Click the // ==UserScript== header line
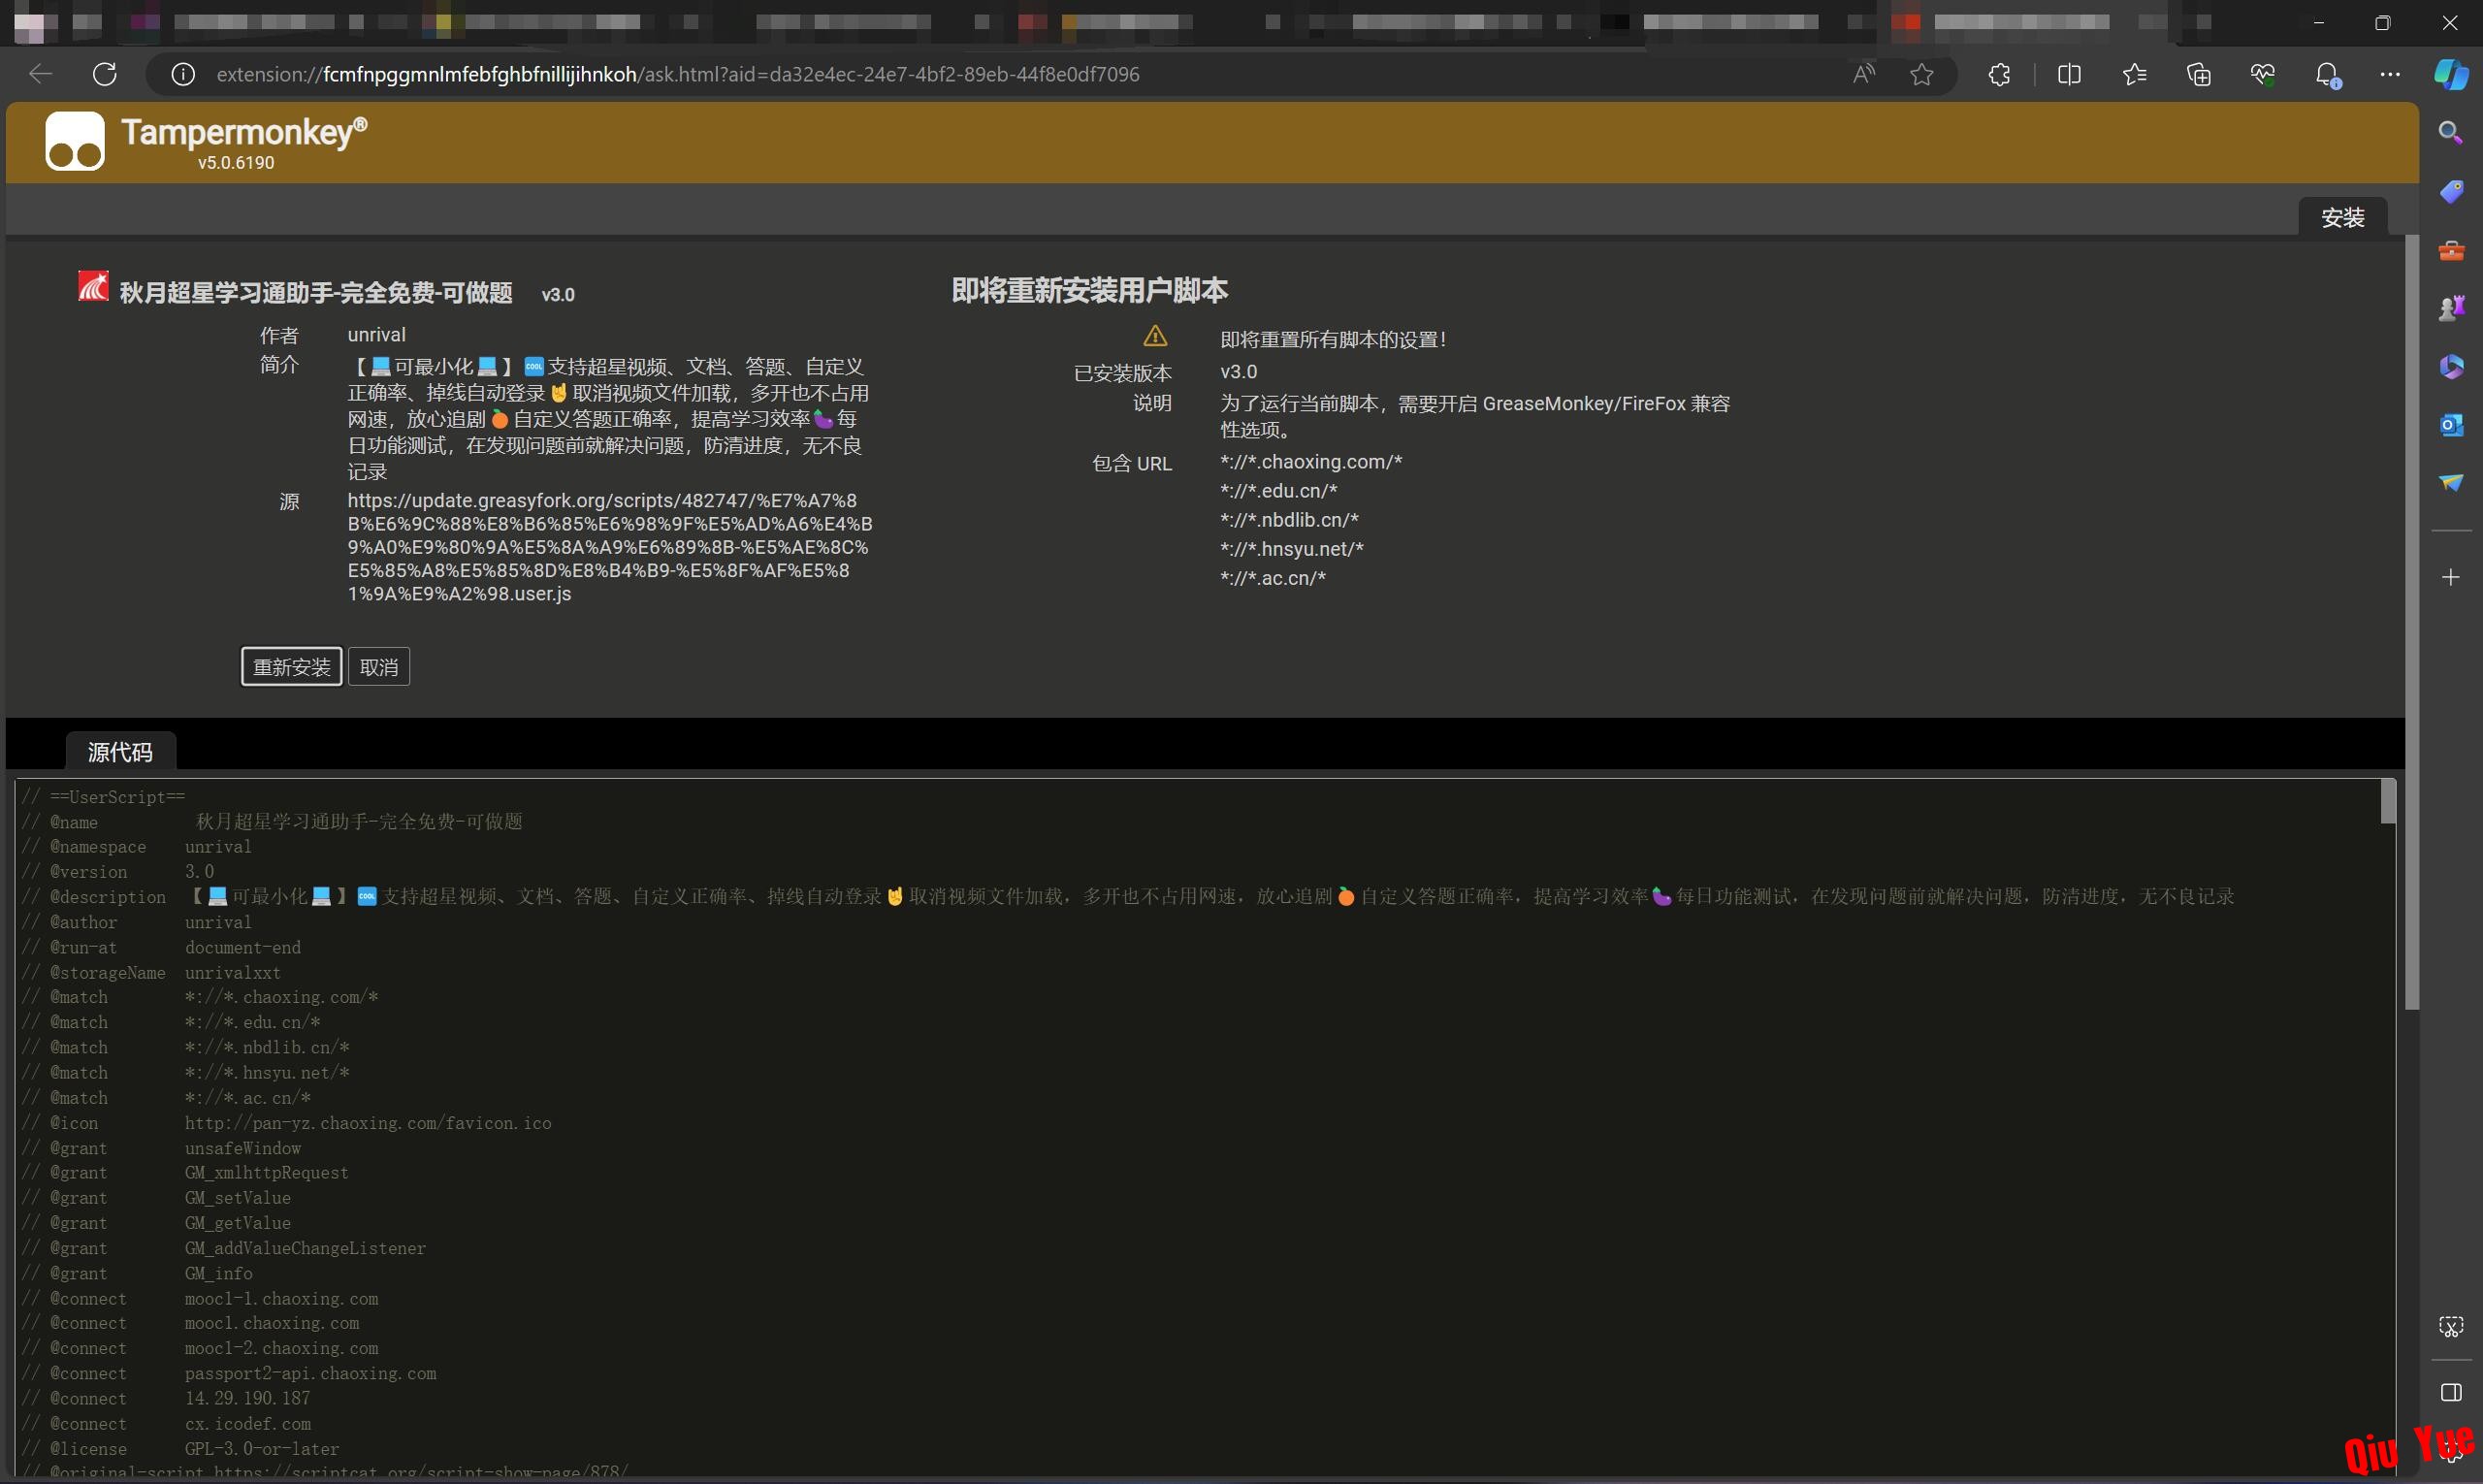Image resolution: width=2483 pixels, height=1484 pixels. (104, 797)
